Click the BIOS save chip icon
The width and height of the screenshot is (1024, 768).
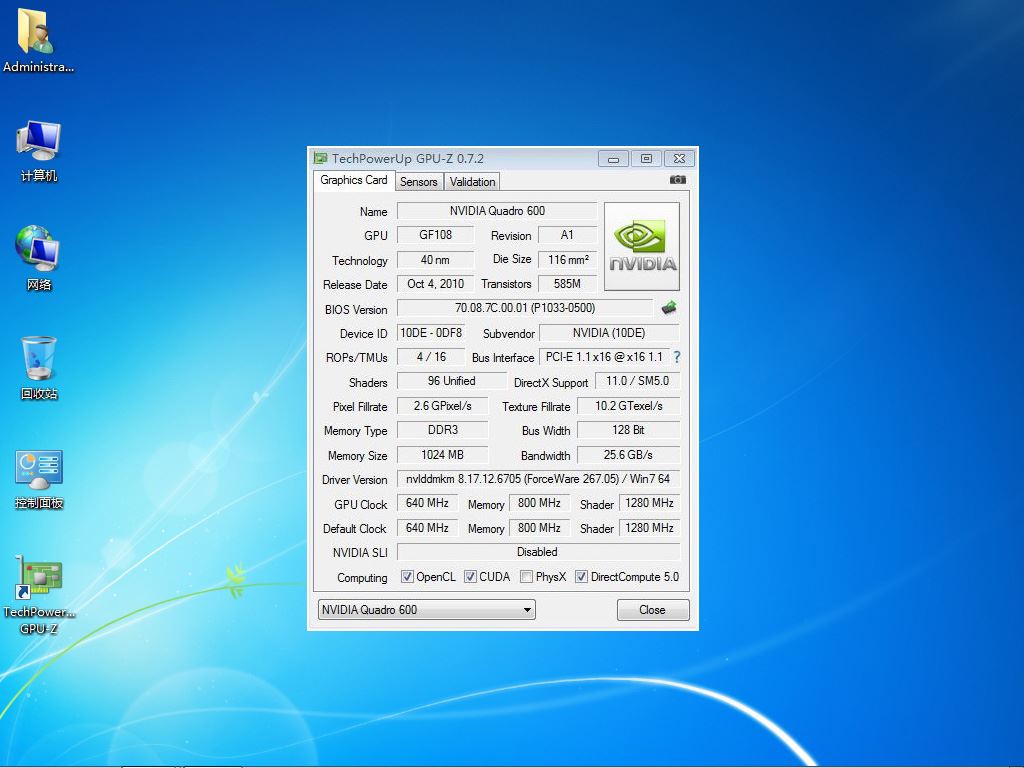pyautogui.click(x=669, y=308)
